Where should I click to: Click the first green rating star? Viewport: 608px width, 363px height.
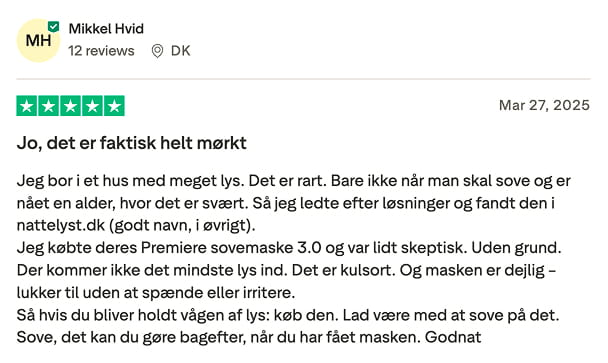[x=27, y=106]
